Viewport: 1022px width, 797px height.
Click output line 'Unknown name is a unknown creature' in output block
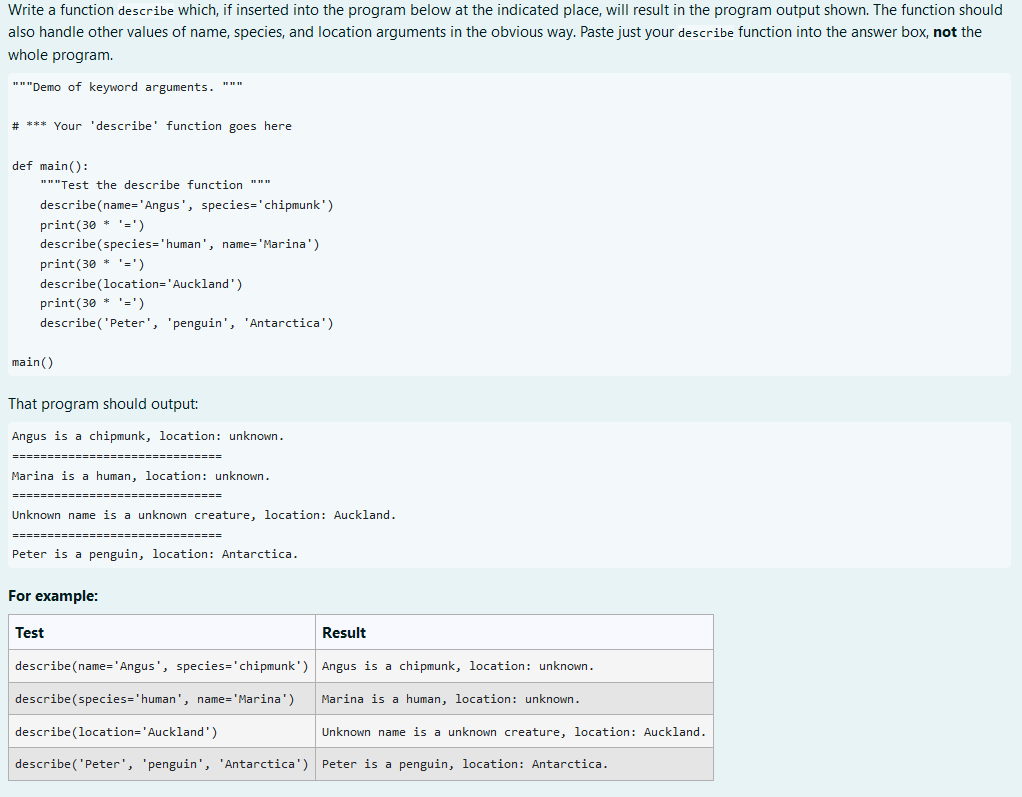coord(204,515)
